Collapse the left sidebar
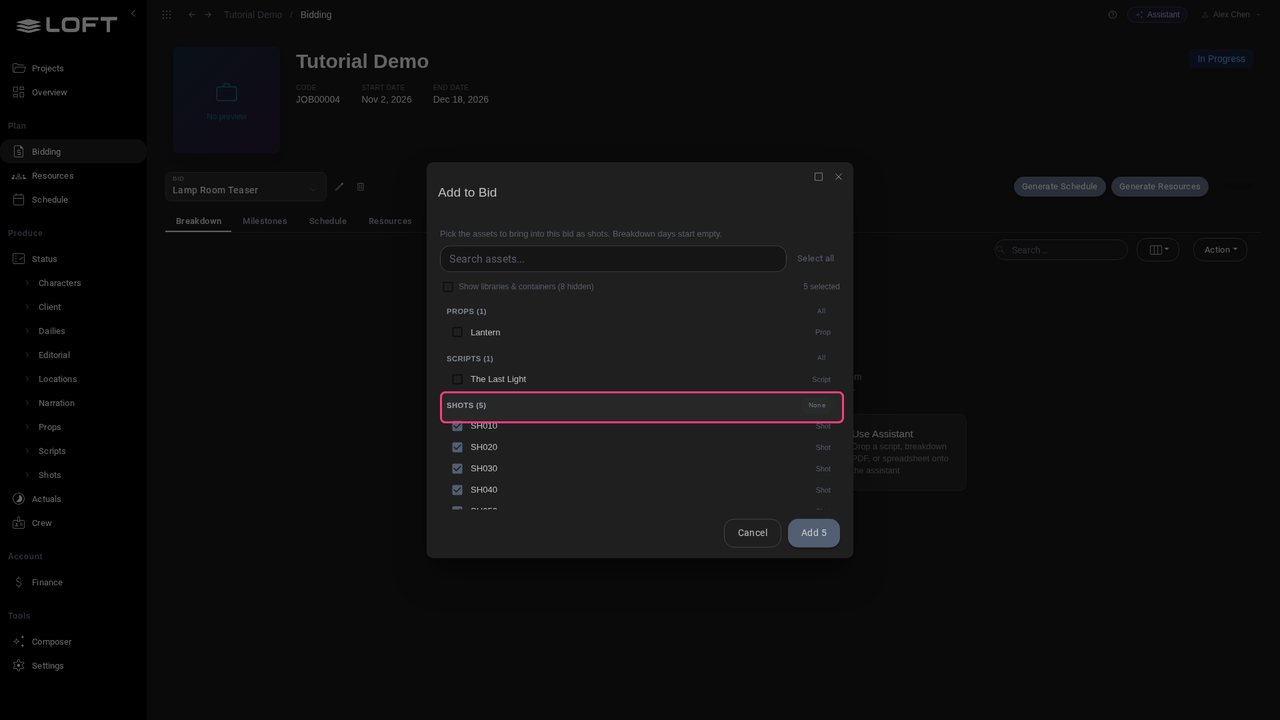The image size is (1280, 720). coord(133,14)
